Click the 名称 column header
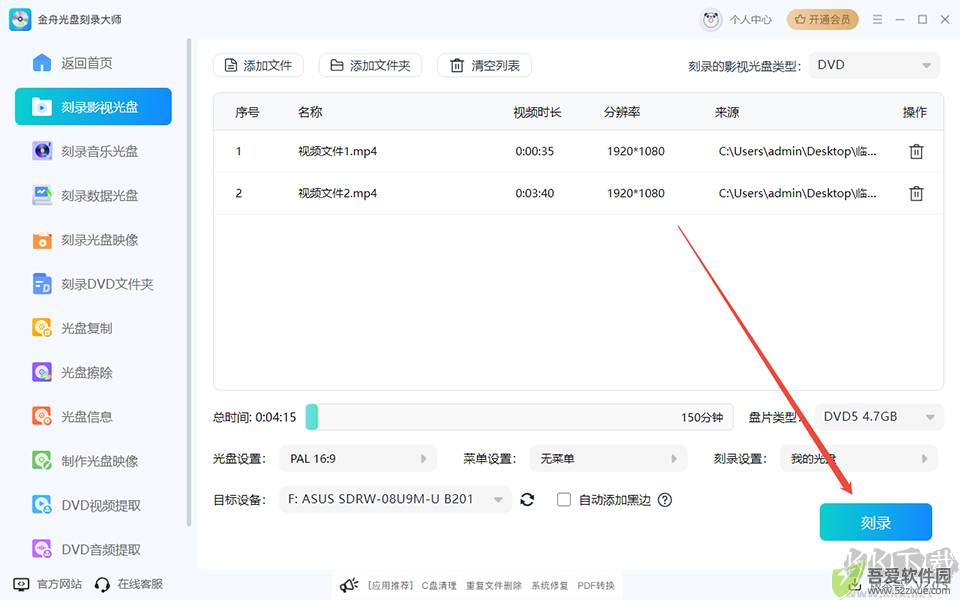The width and height of the screenshot is (960, 600). point(310,112)
